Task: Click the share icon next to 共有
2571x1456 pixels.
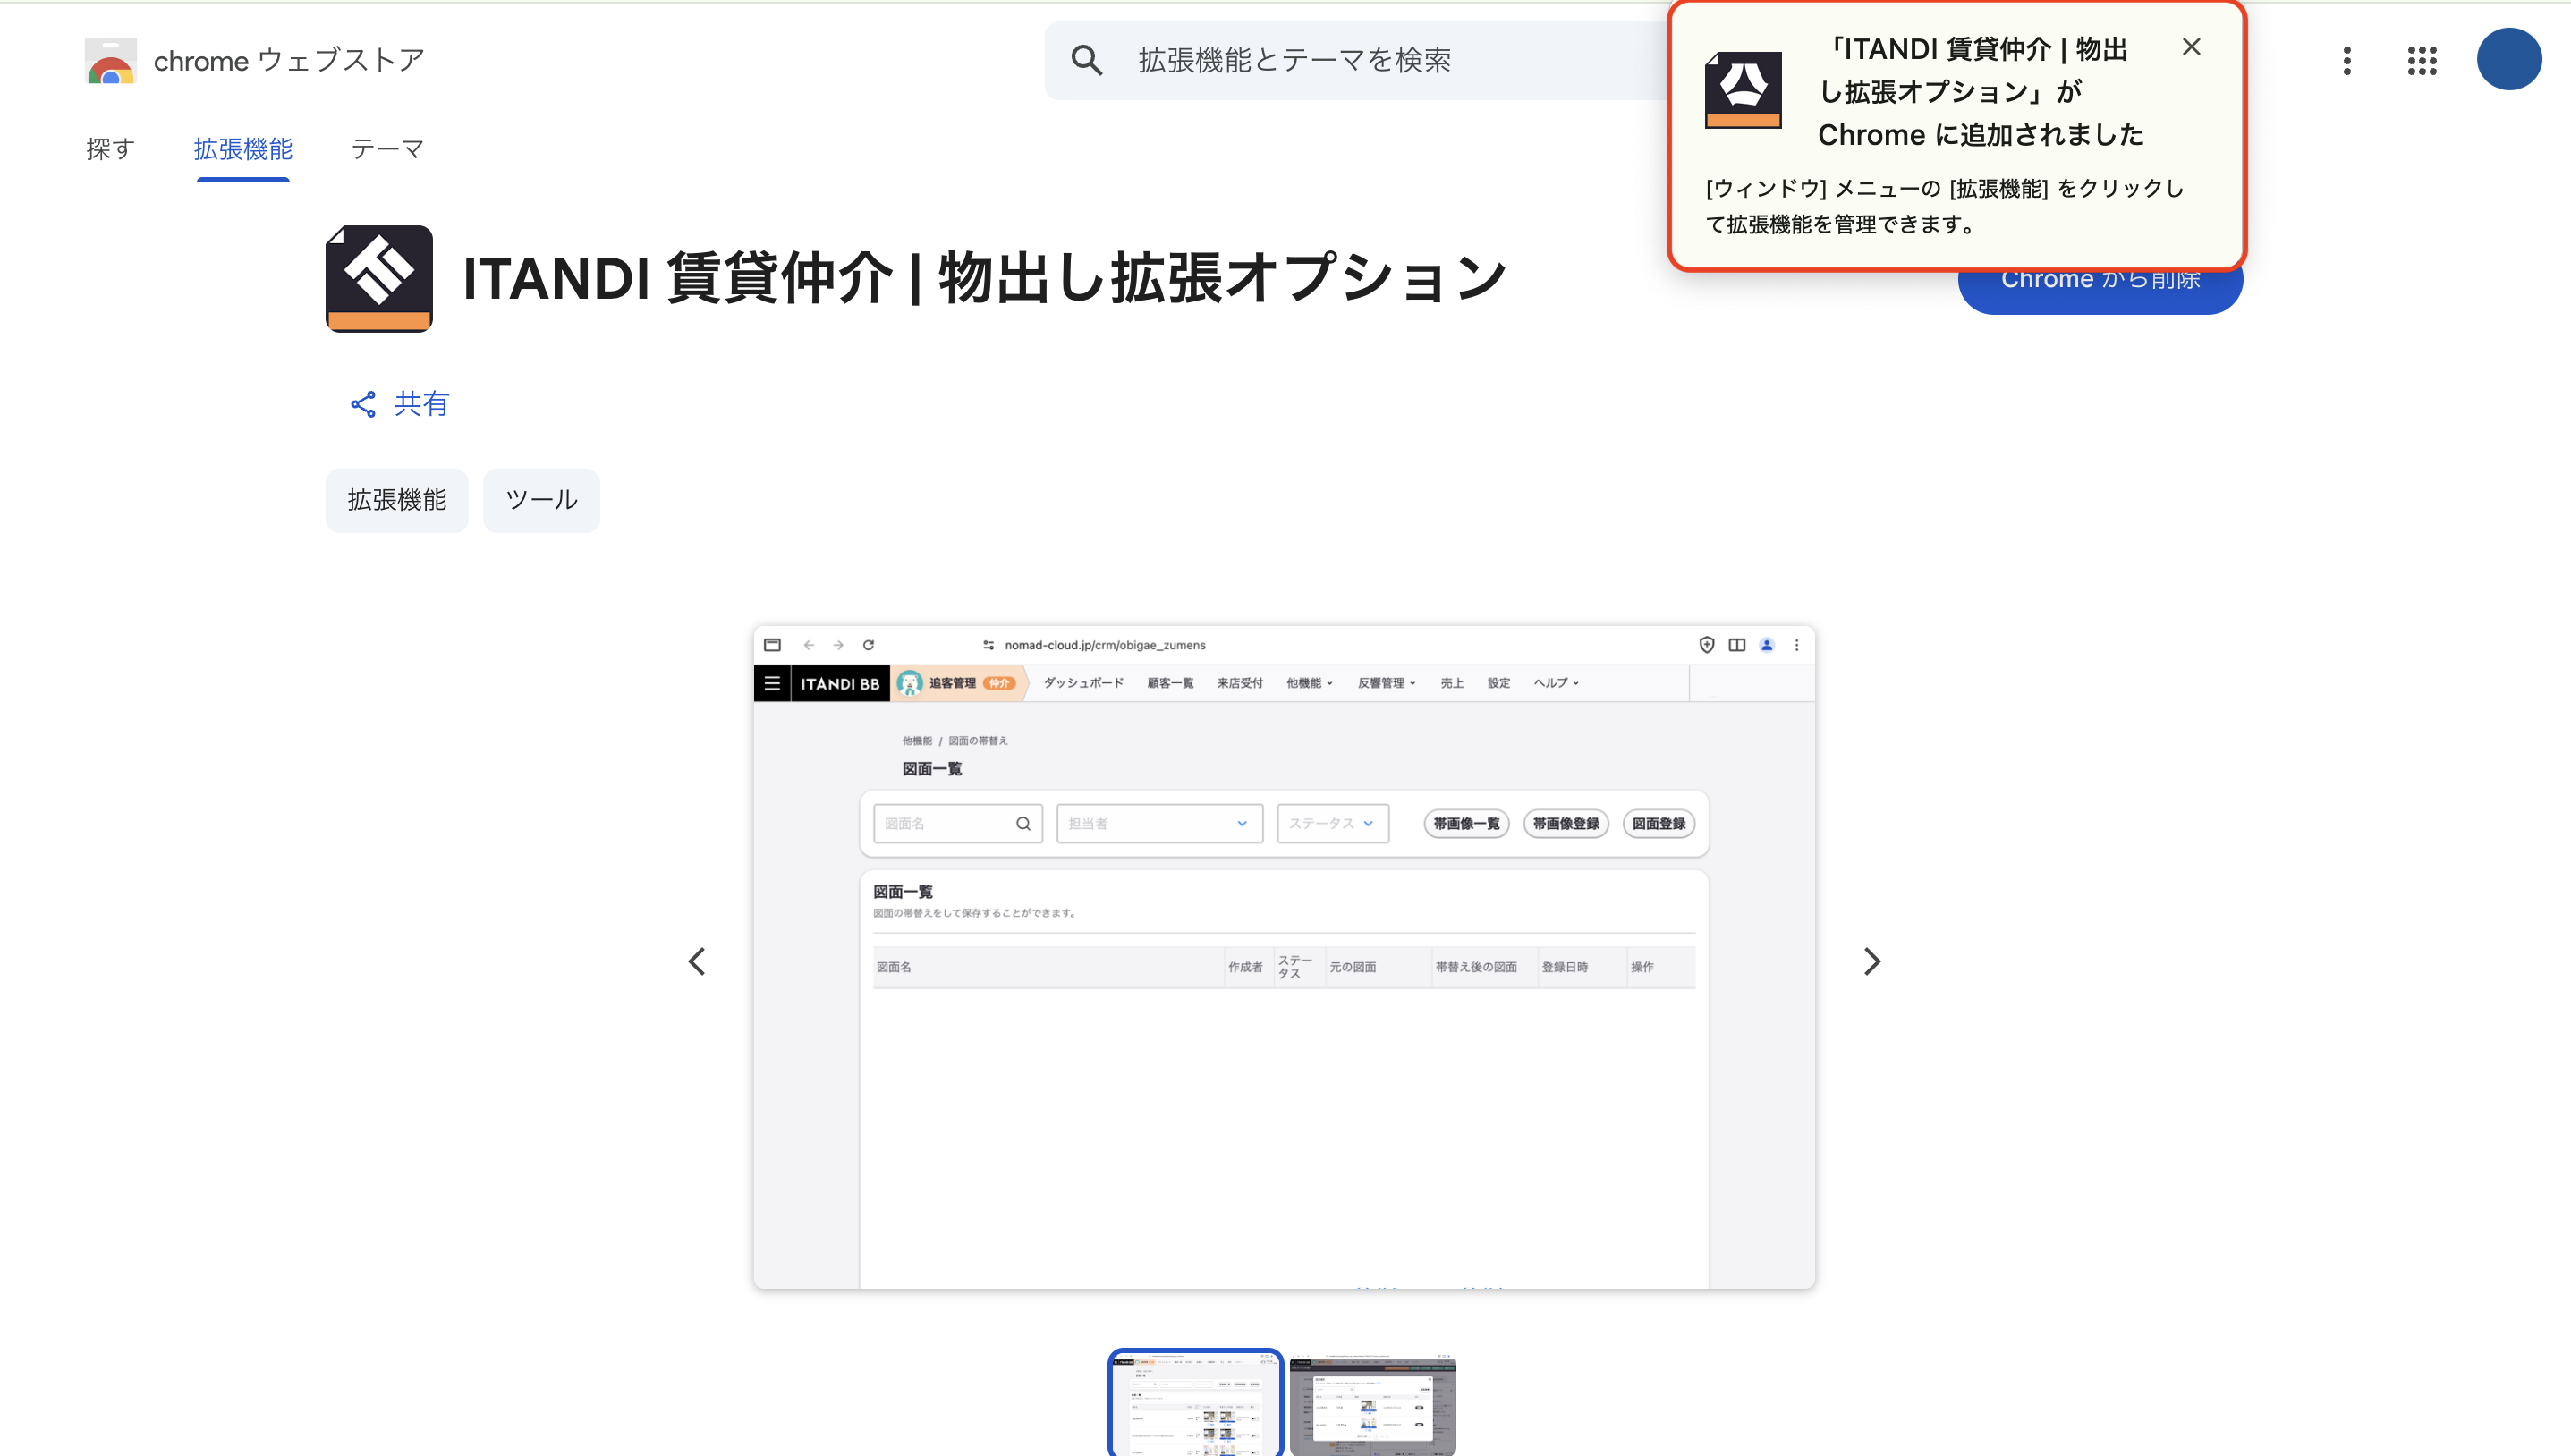Action: (x=363, y=404)
